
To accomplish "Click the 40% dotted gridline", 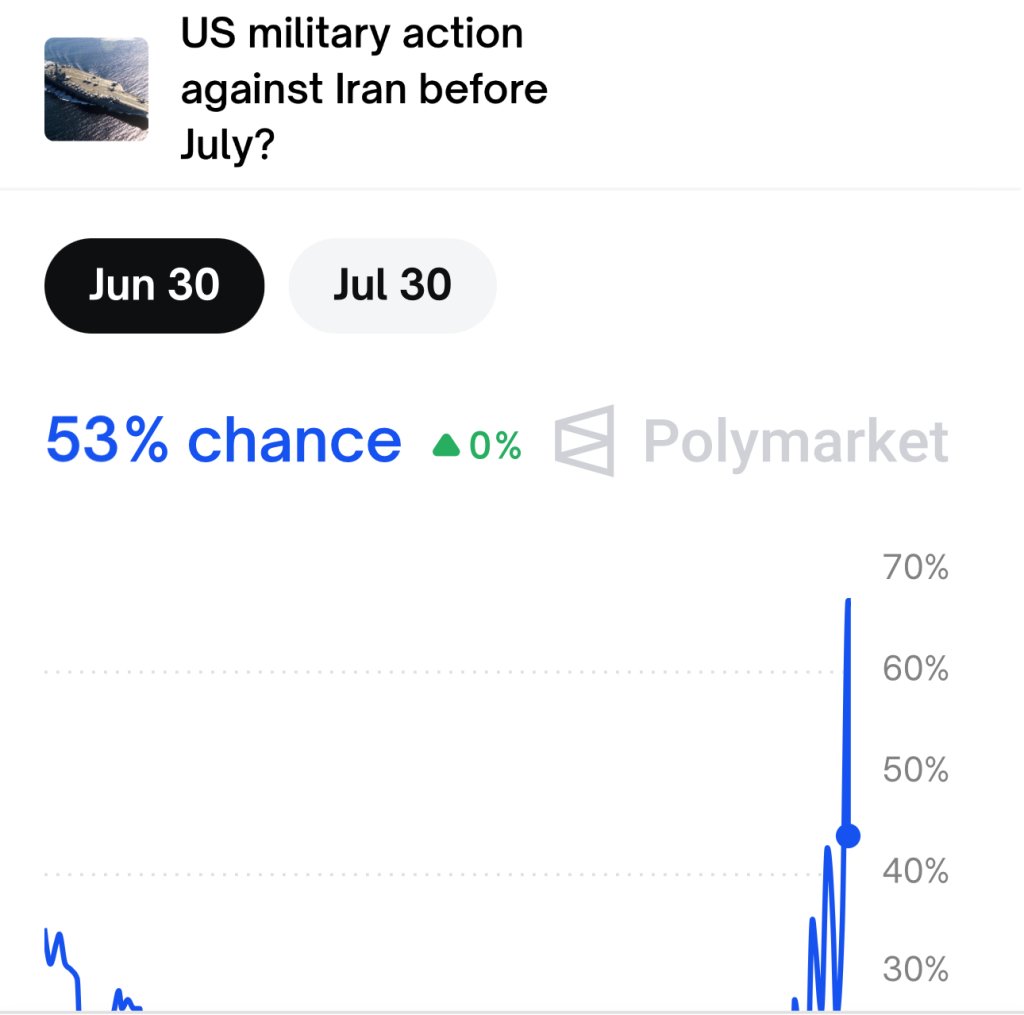I will [431, 875].
